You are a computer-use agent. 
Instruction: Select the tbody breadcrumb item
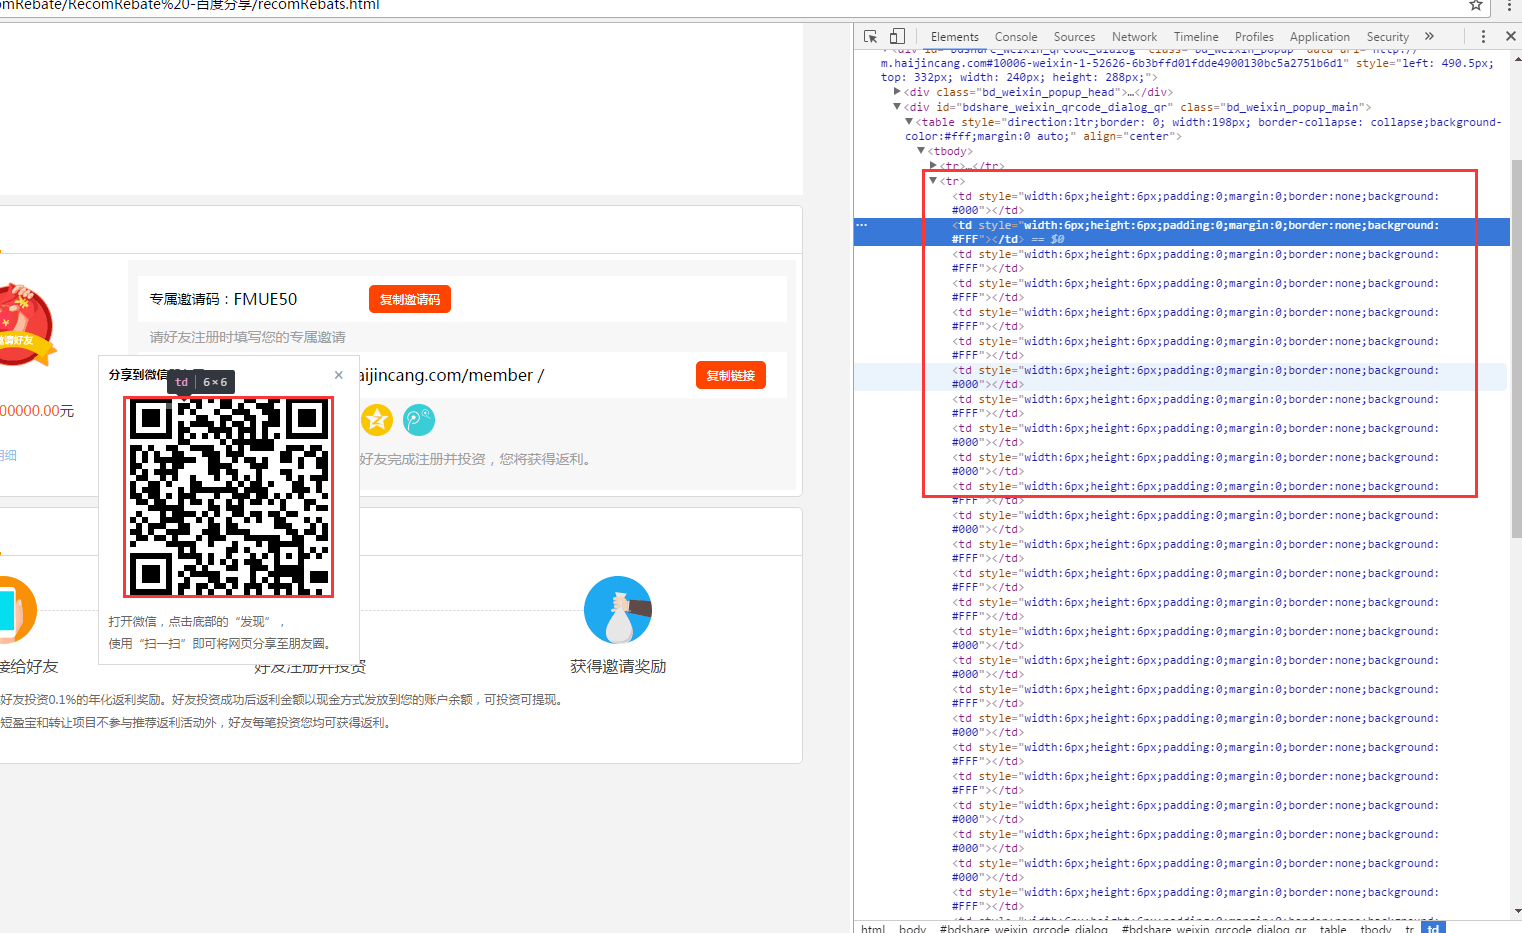(x=1376, y=928)
